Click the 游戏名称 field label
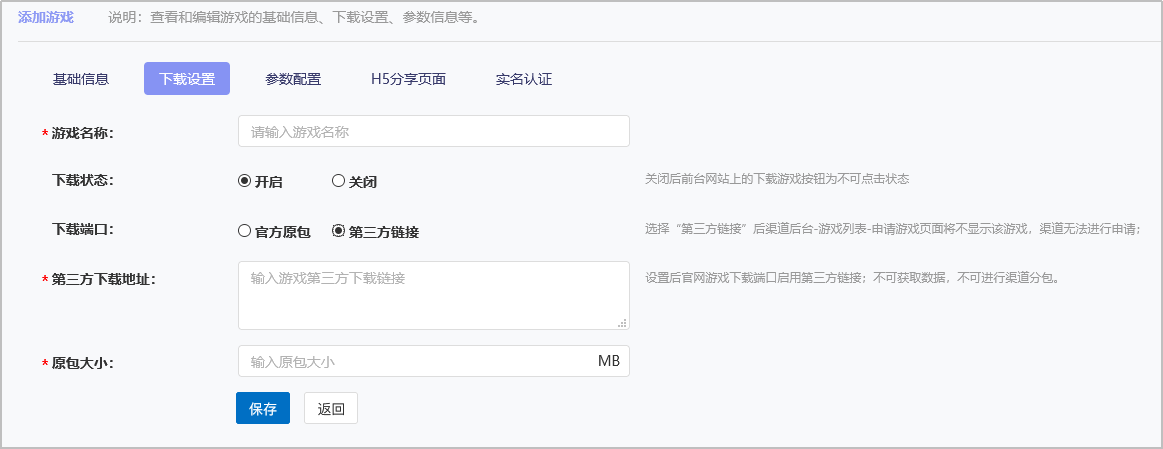The image size is (1163, 449). [x=82, y=133]
